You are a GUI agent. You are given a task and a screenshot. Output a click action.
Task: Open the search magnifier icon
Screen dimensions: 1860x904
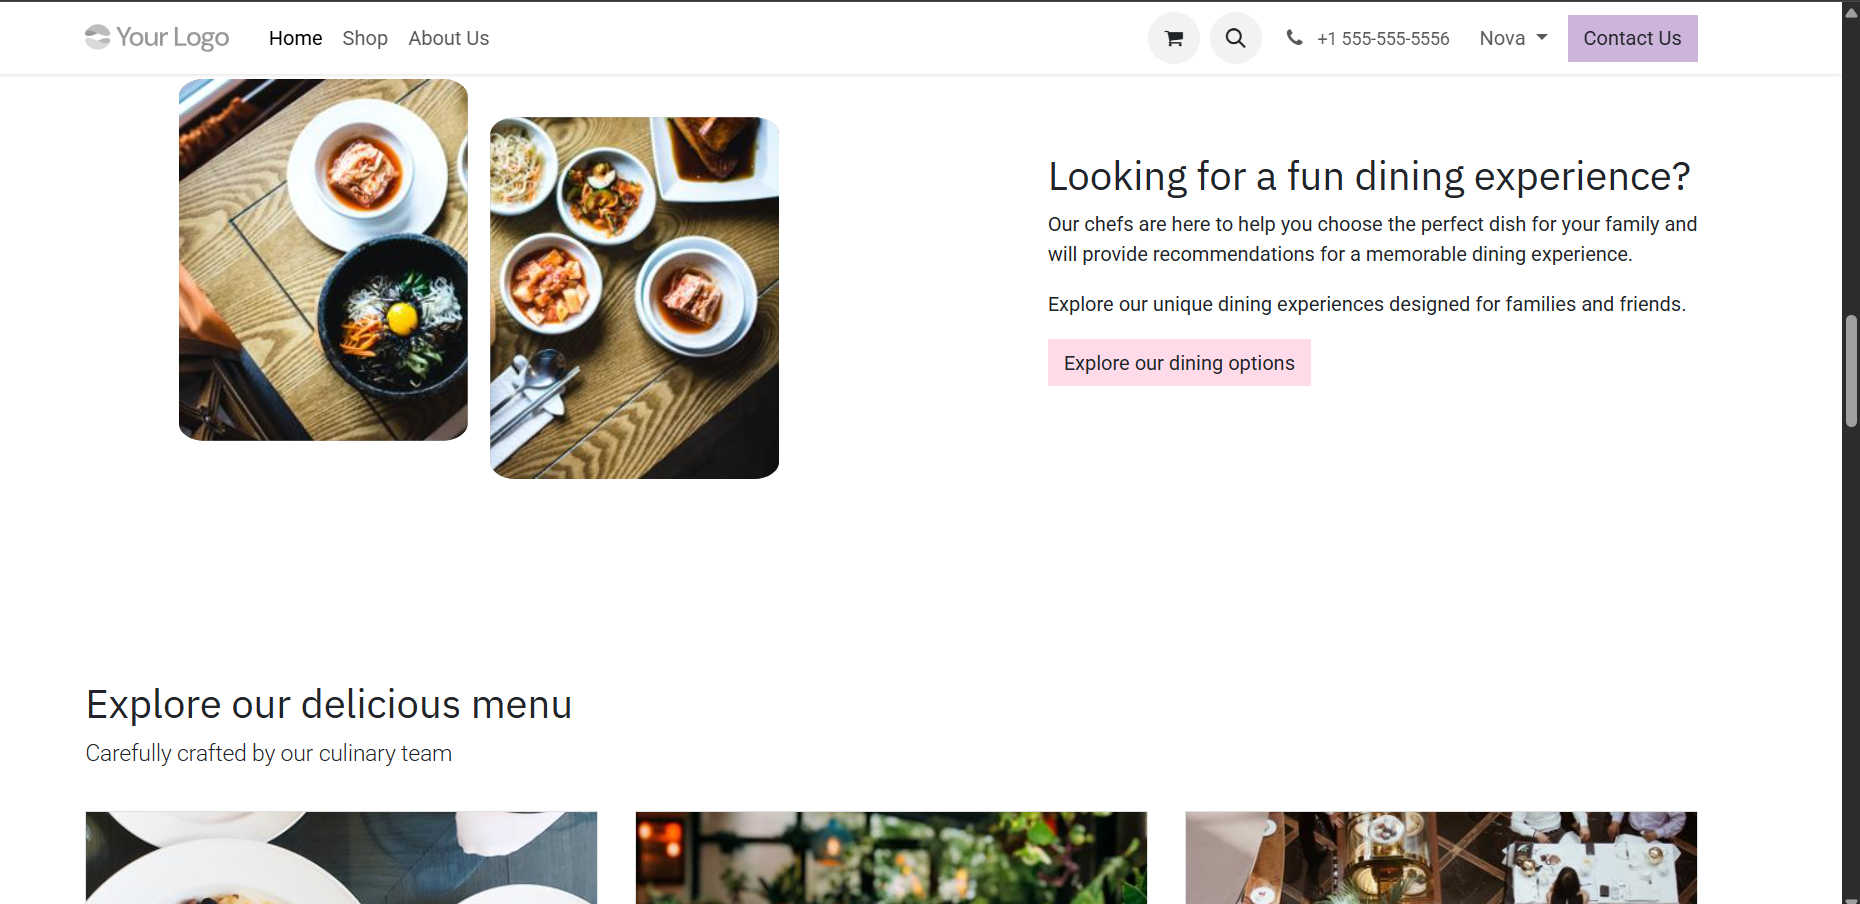(1236, 38)
